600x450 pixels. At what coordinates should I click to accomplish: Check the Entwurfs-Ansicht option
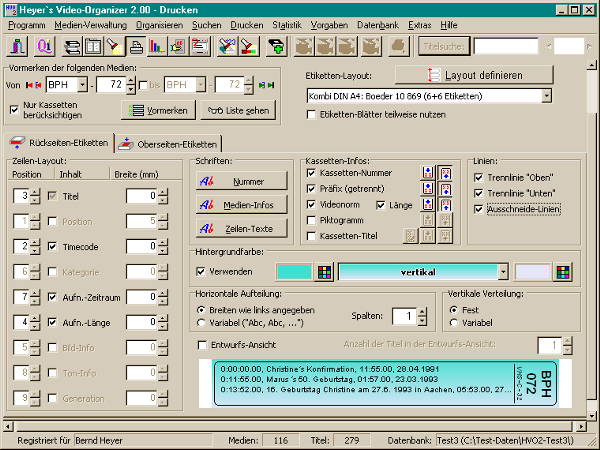pyautogui.click(x=204, y=344)
